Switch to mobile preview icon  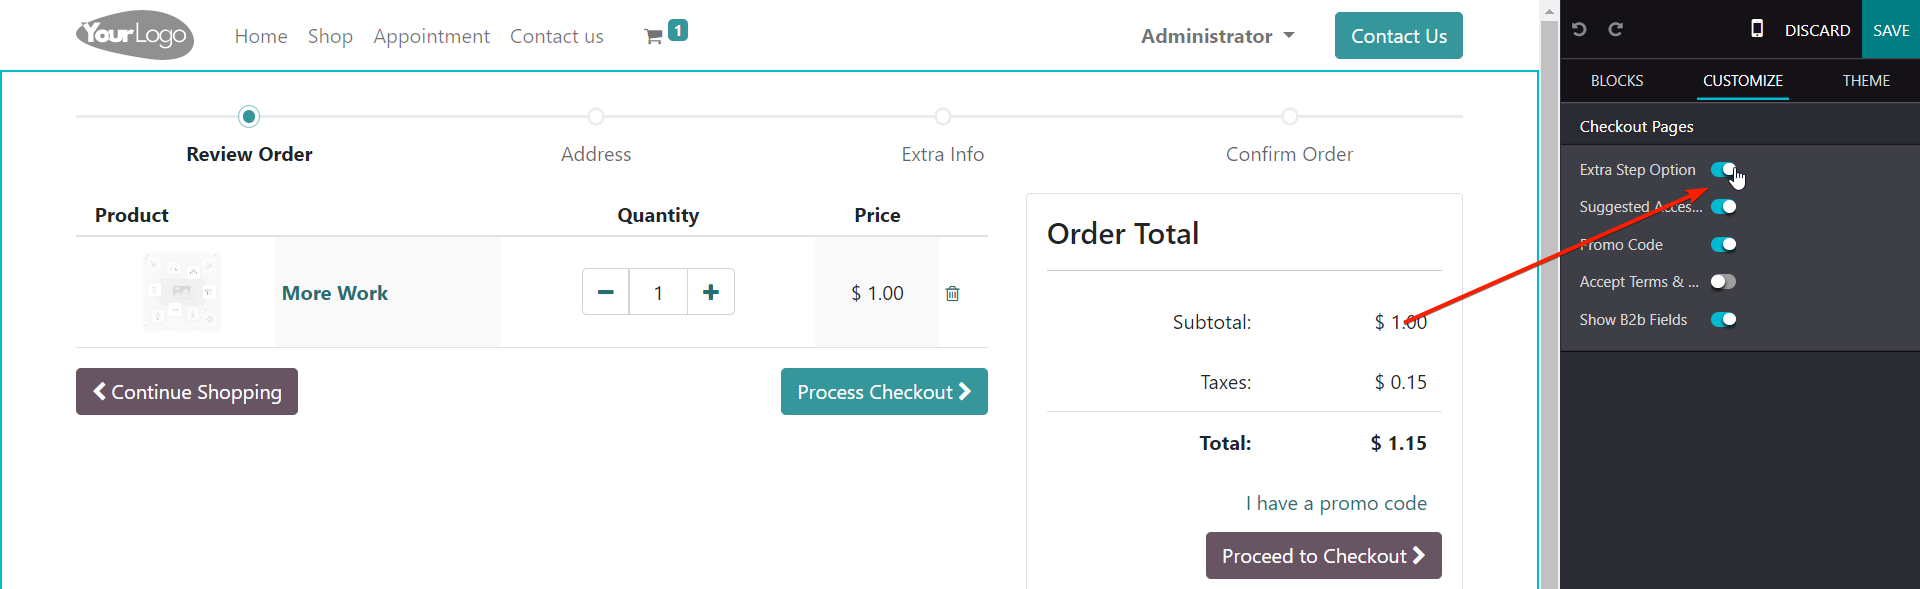click(x=1757, y=29)
